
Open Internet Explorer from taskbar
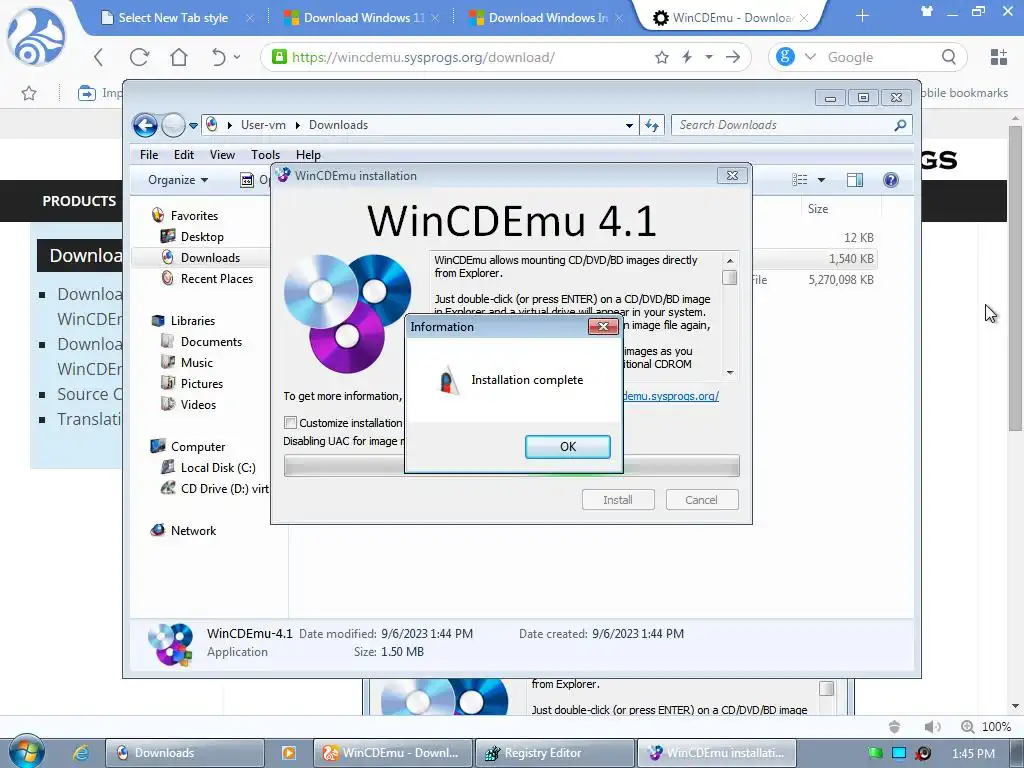(x=80, y=752)
